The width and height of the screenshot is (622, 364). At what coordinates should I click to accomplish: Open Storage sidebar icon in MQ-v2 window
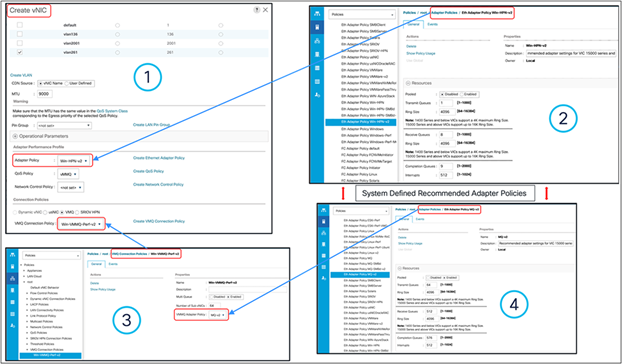[x=323, y=267]
